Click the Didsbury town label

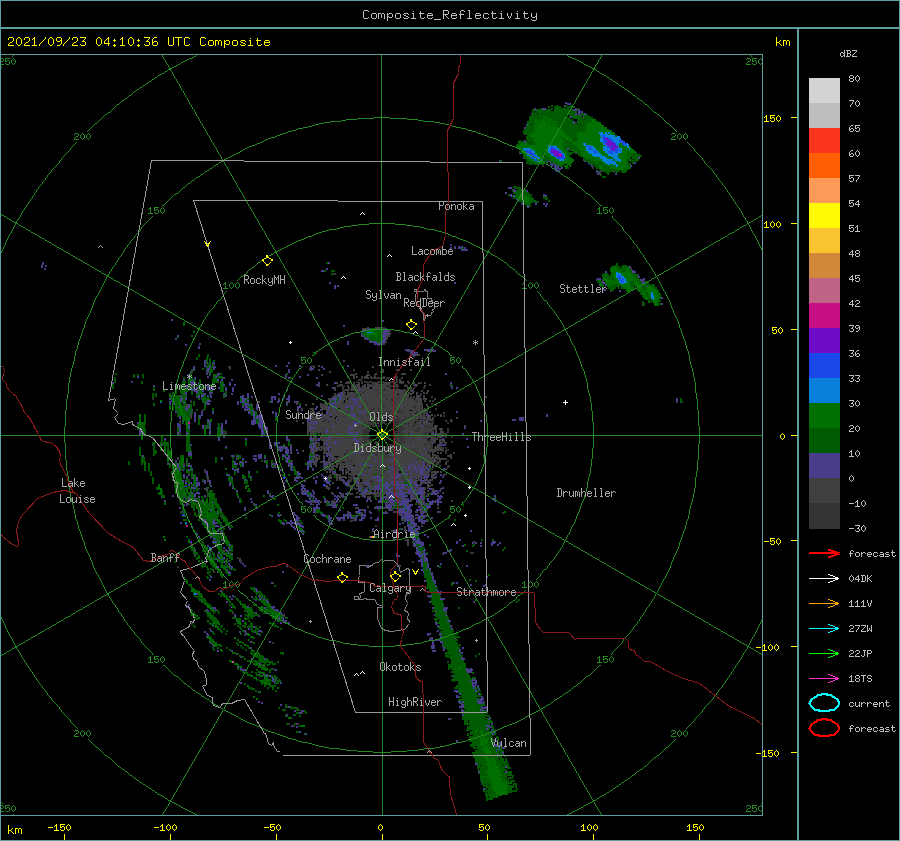coord(378,448)
